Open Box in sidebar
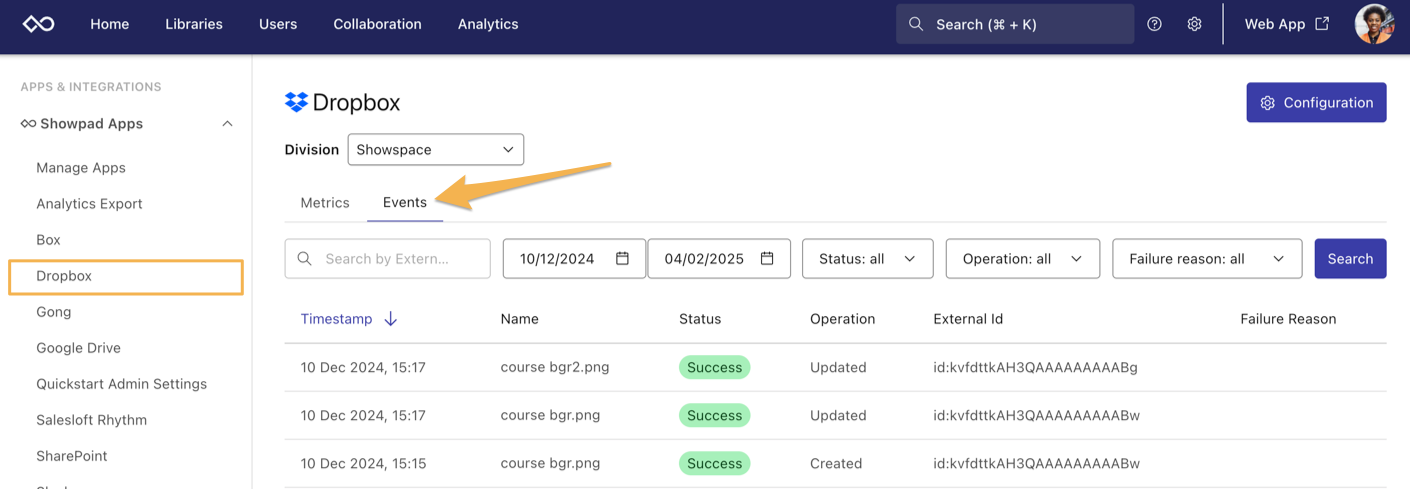Viewport: 1410px width, 489px height. pos(48,240)
